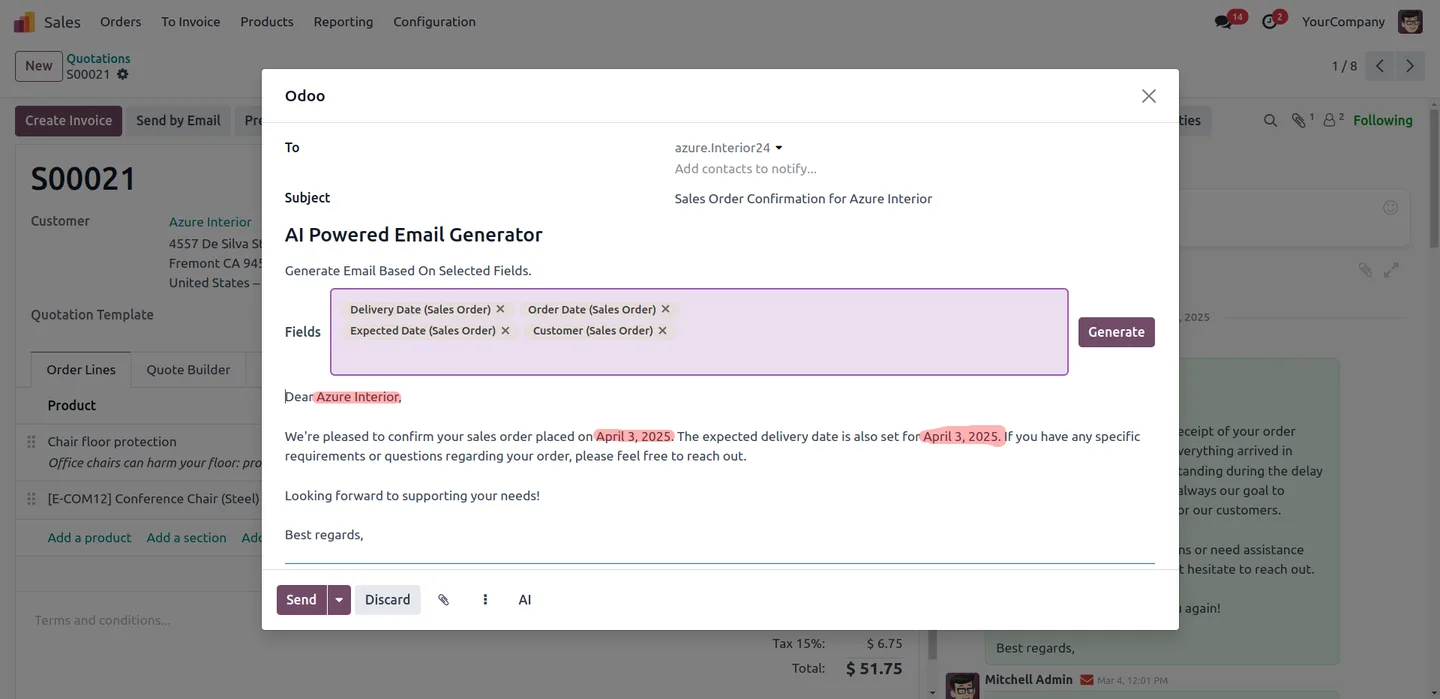Open the three-dot more options menu

point(485,600)
